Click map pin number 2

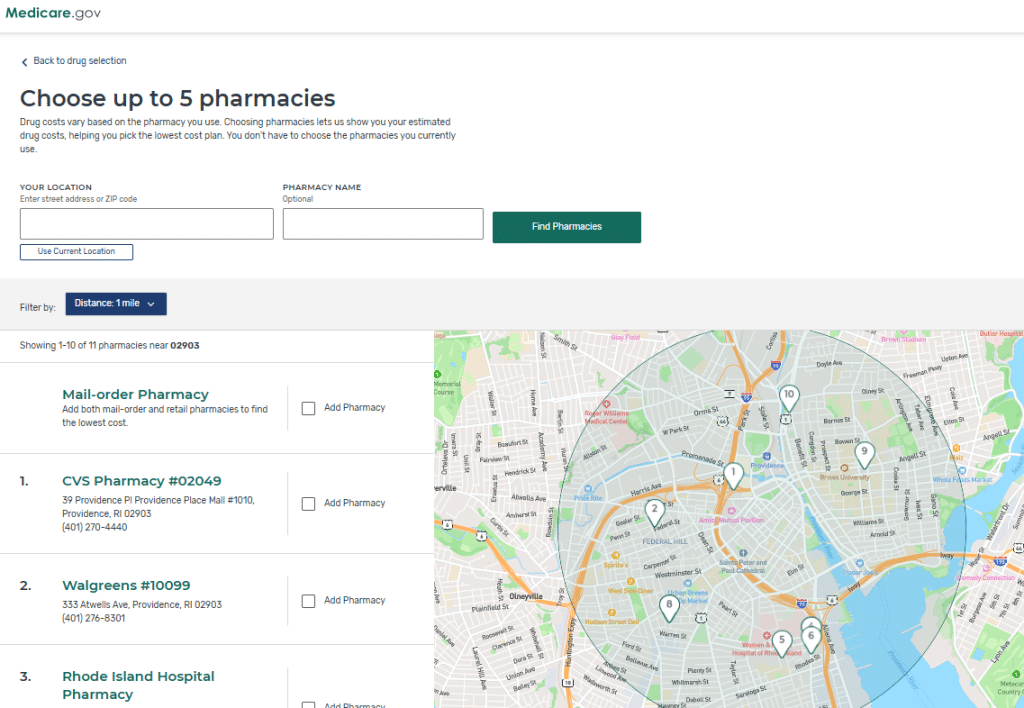[655, 511]
